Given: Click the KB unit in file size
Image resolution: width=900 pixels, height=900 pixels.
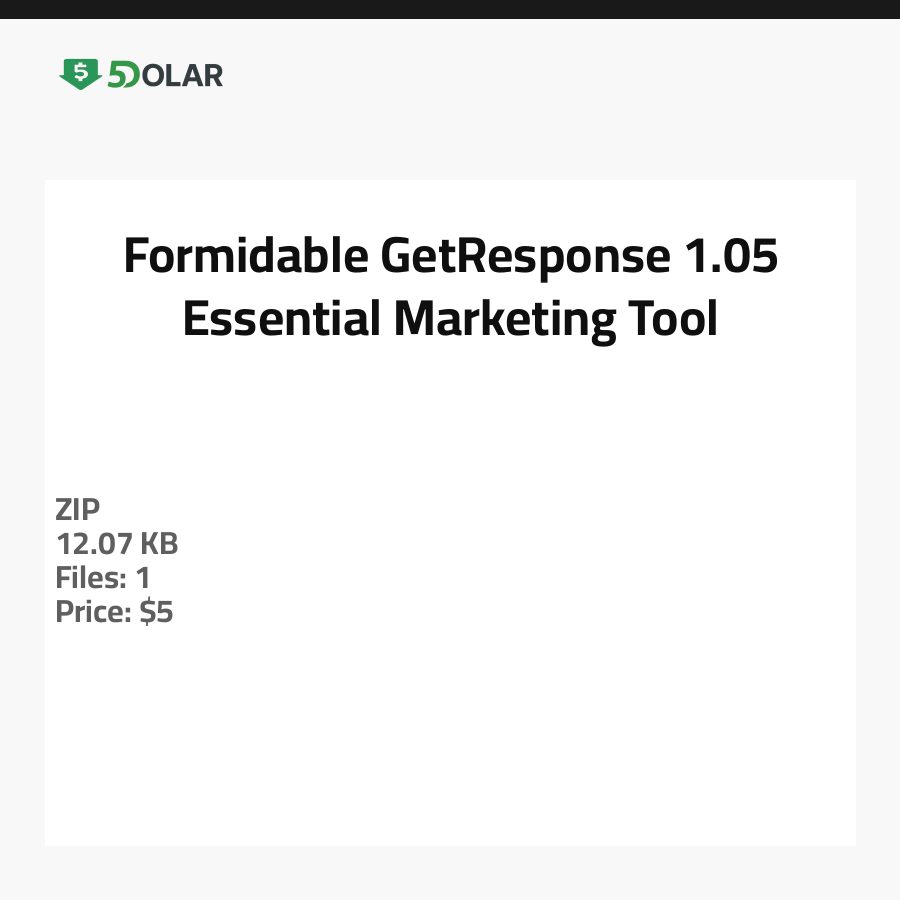Looking at the screenshot, I should 158,544.
